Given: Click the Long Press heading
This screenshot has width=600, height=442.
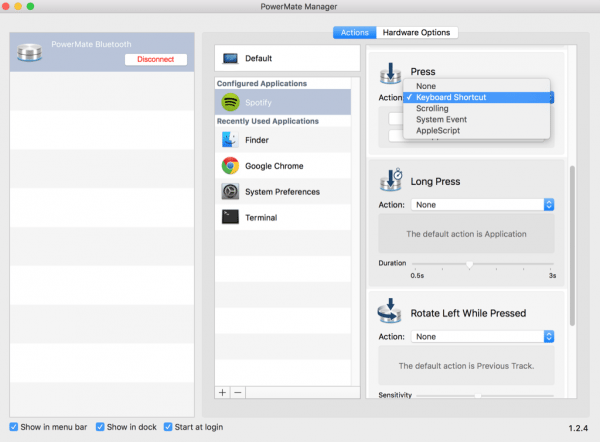Looking at the screenshot, I should [435, 181].
